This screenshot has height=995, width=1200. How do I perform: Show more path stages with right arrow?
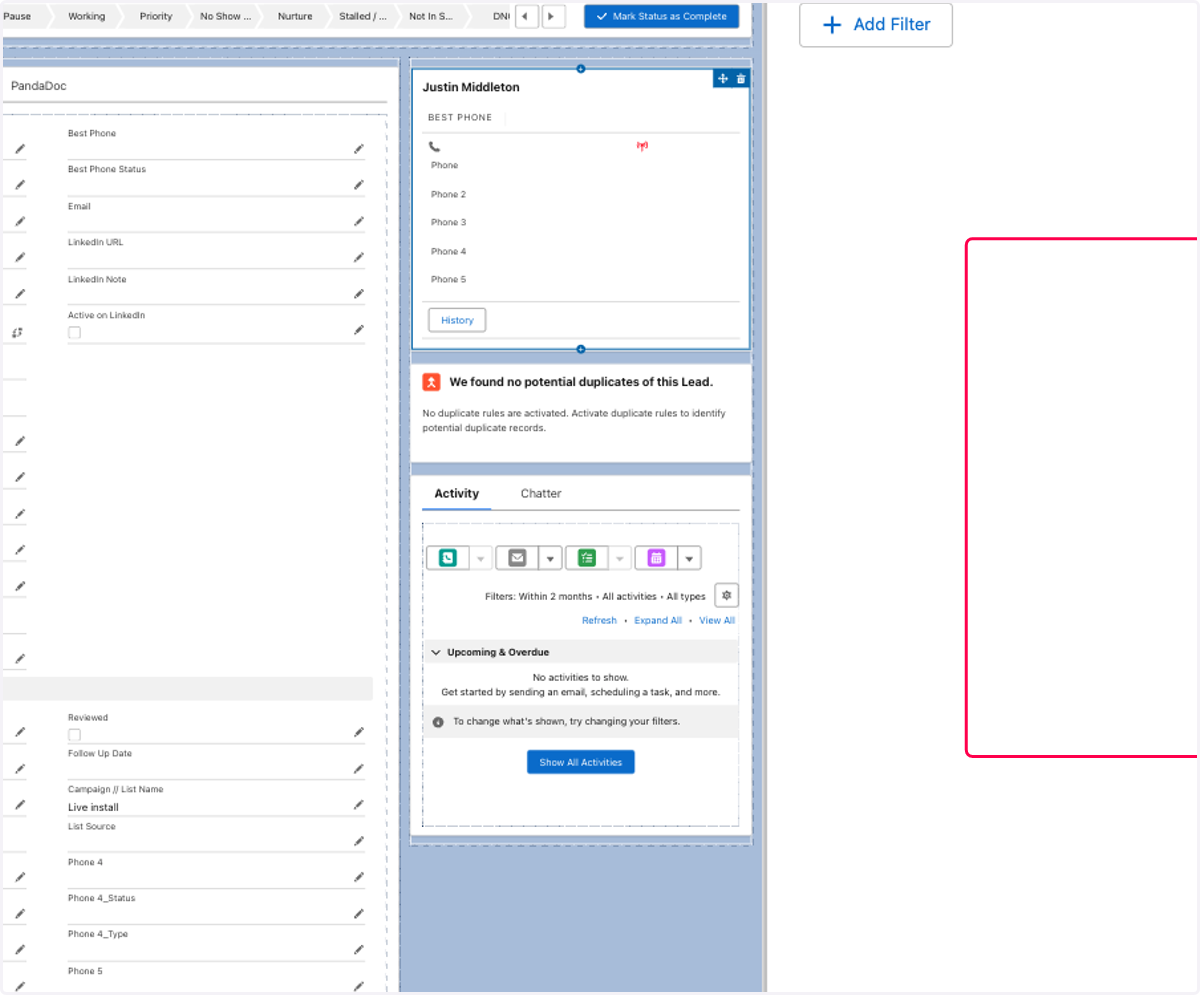point(553,16)
